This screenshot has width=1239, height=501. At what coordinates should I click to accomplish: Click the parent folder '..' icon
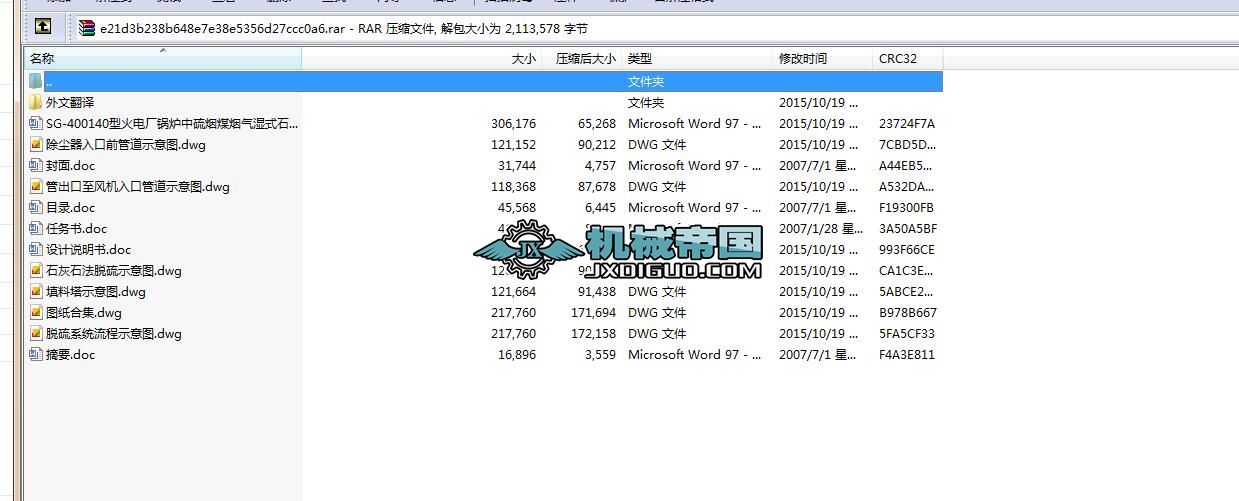(36, 81)
